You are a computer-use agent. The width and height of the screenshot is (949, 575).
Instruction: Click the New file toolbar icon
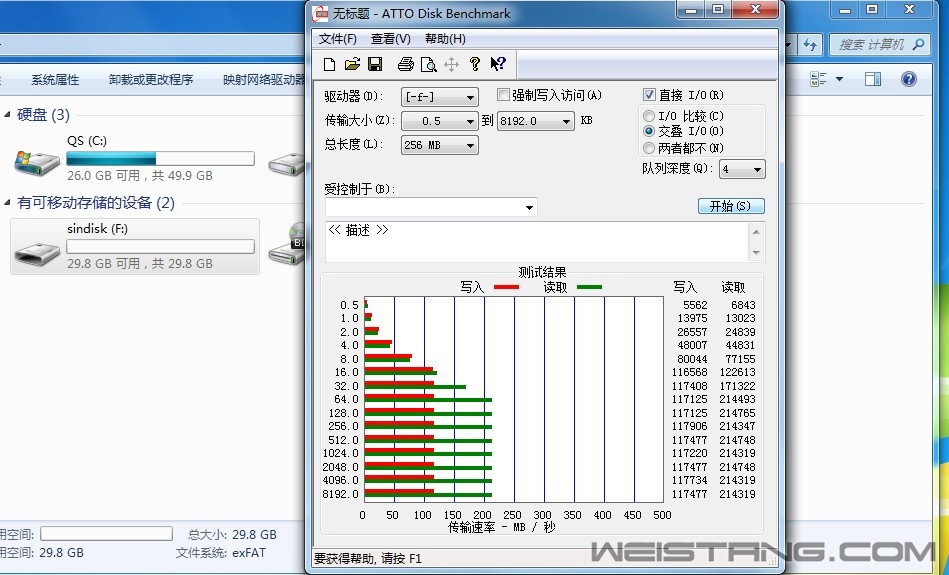329,65
